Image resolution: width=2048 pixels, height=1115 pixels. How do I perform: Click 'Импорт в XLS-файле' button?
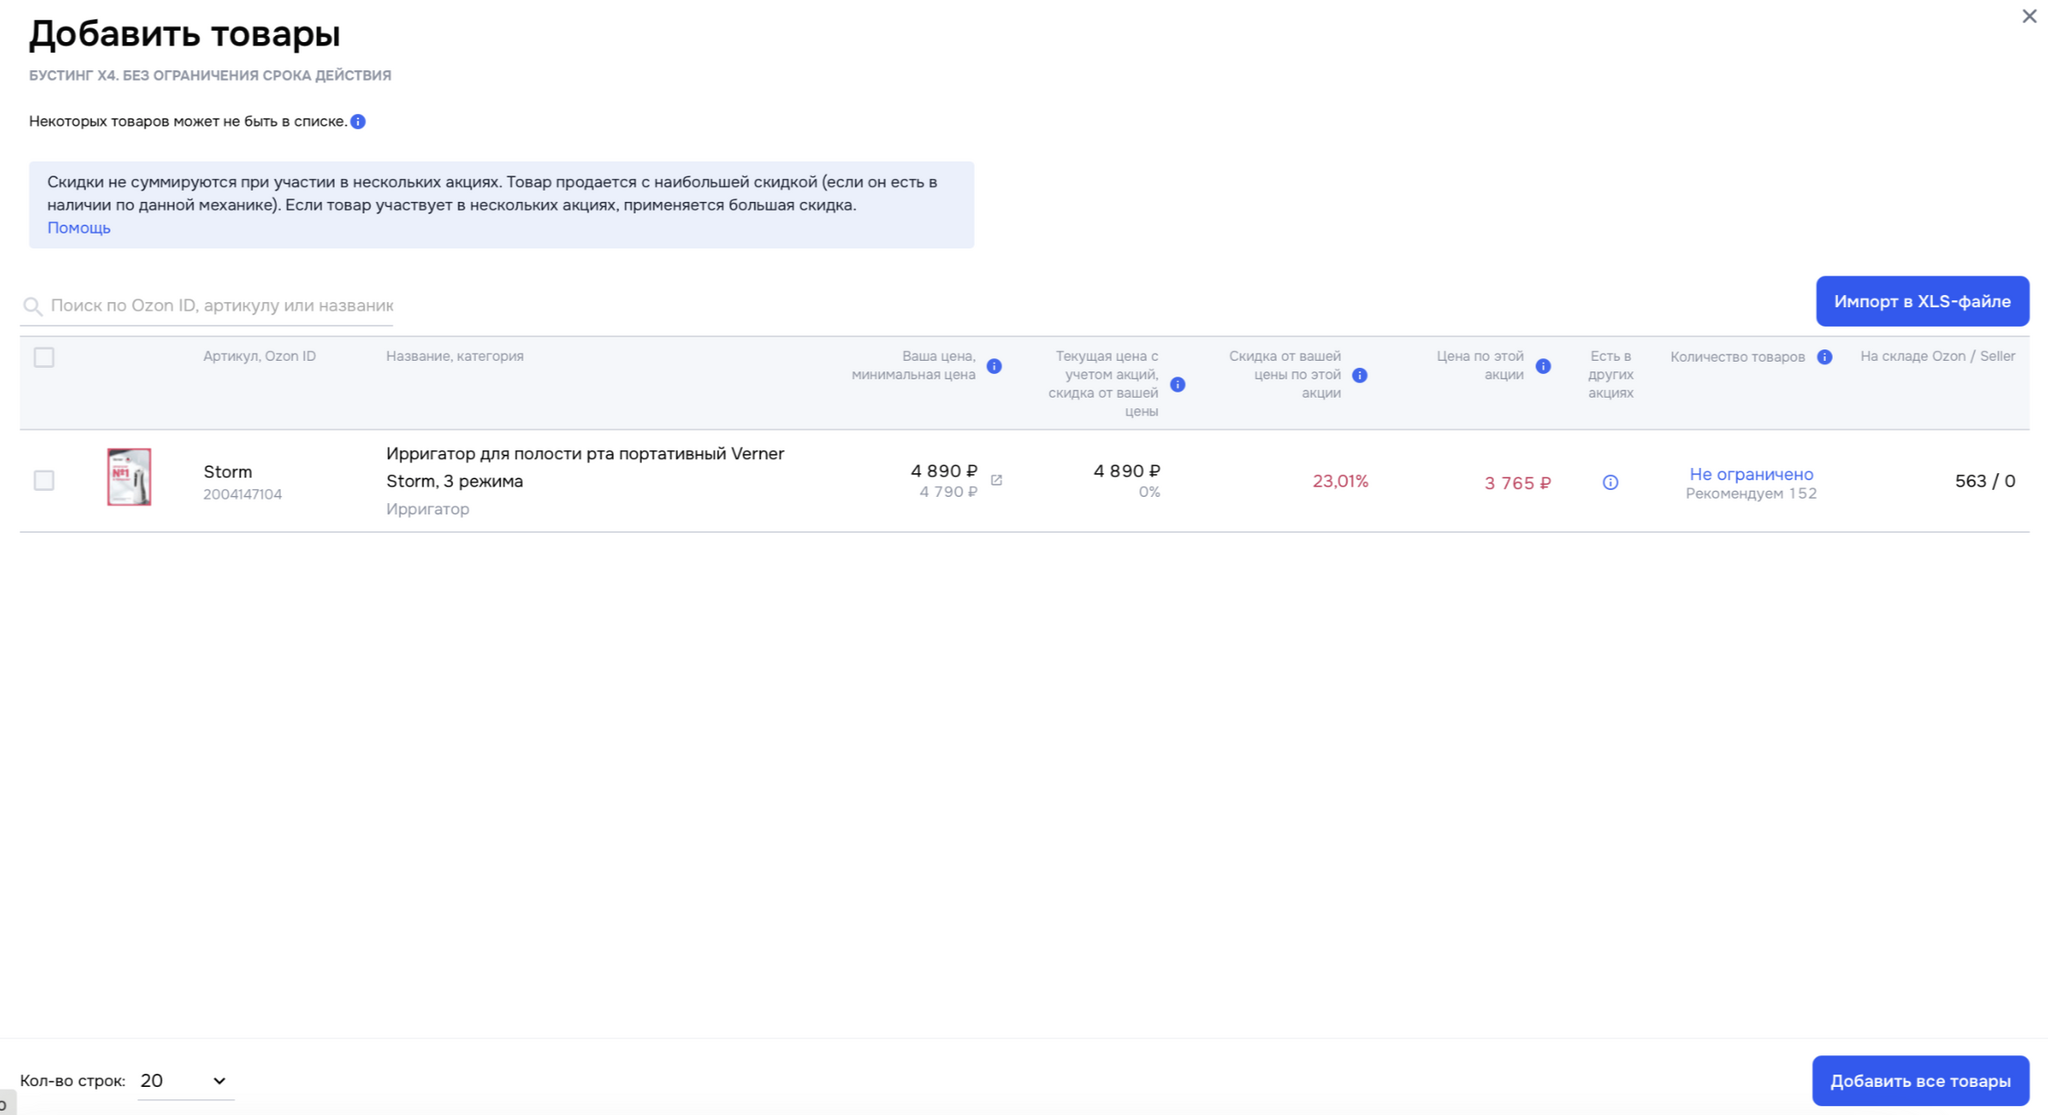pos(1921,301)
